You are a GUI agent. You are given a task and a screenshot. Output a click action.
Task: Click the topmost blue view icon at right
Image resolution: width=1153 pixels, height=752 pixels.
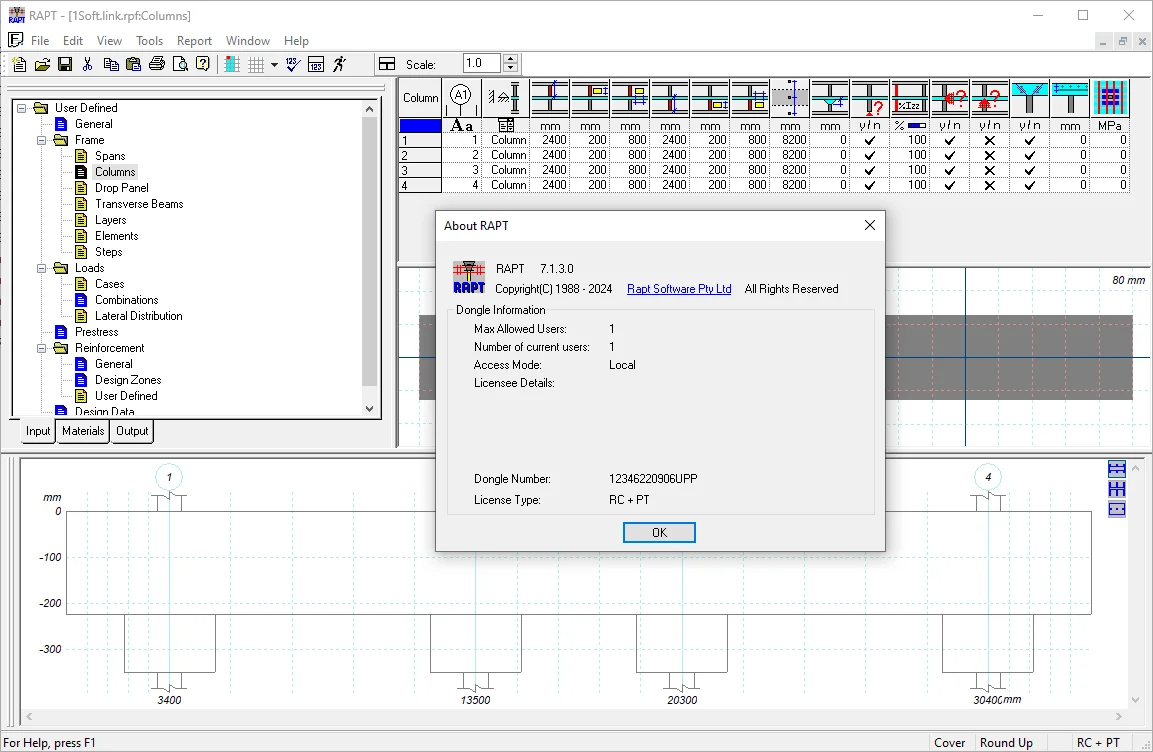pos(1116,469)
